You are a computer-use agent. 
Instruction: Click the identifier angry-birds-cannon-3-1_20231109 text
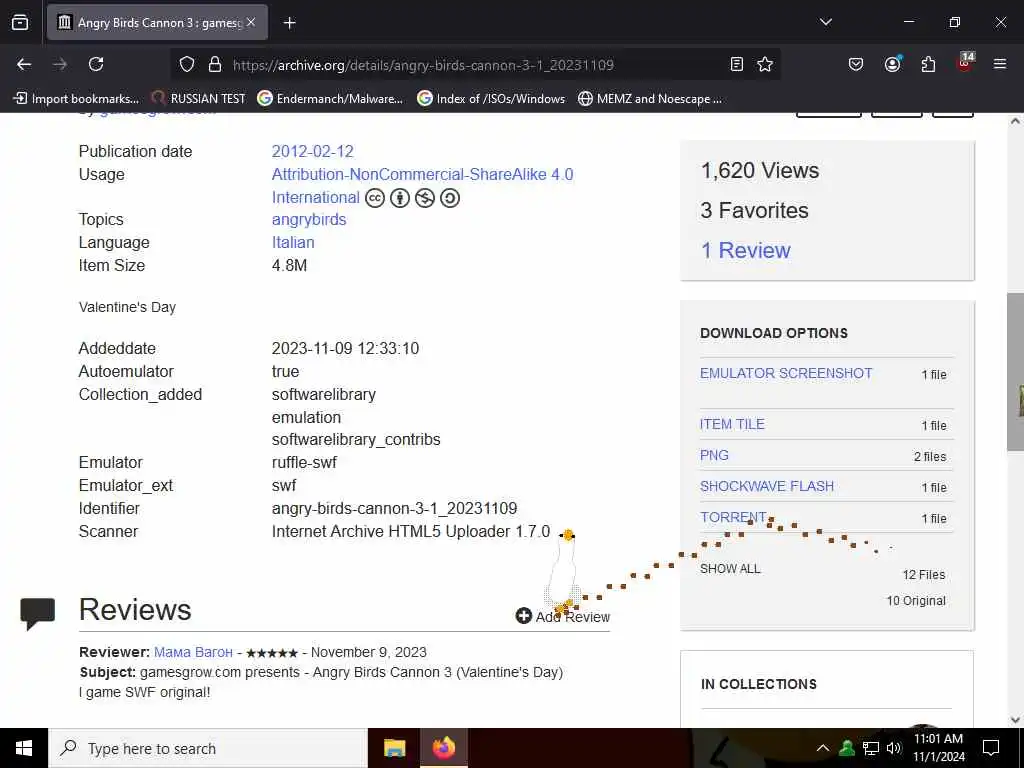[x=394, y=509]
